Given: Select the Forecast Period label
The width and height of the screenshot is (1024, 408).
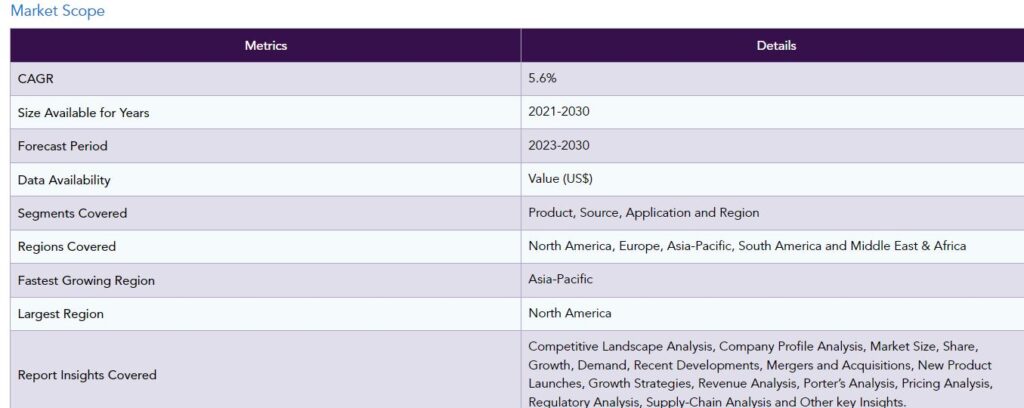Looking at the screenshot, I should click(63, 146).
